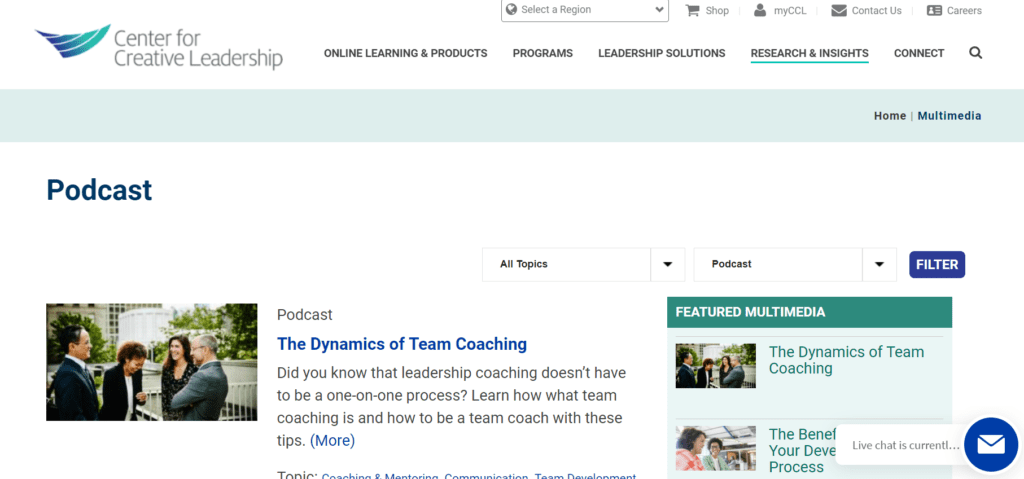
Task: Open the Online Learning & Products menu
Action: (x=406, y=54)
